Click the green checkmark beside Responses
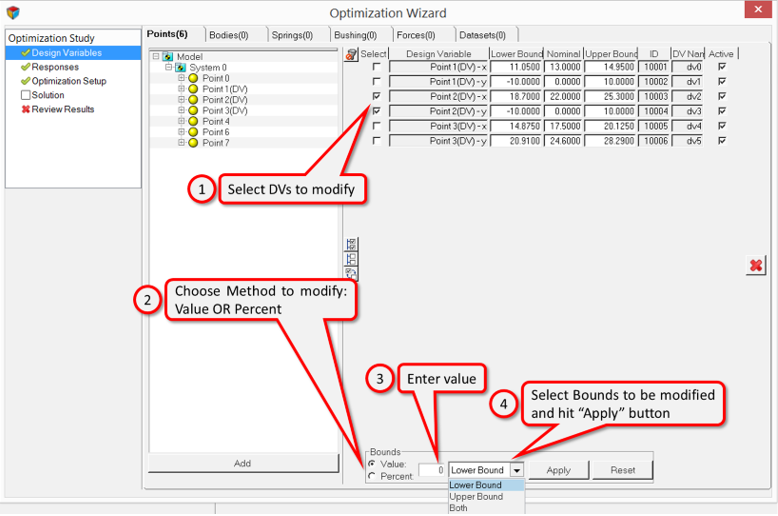The height and width of the screenshot is (516, 778). pos(25,67)
